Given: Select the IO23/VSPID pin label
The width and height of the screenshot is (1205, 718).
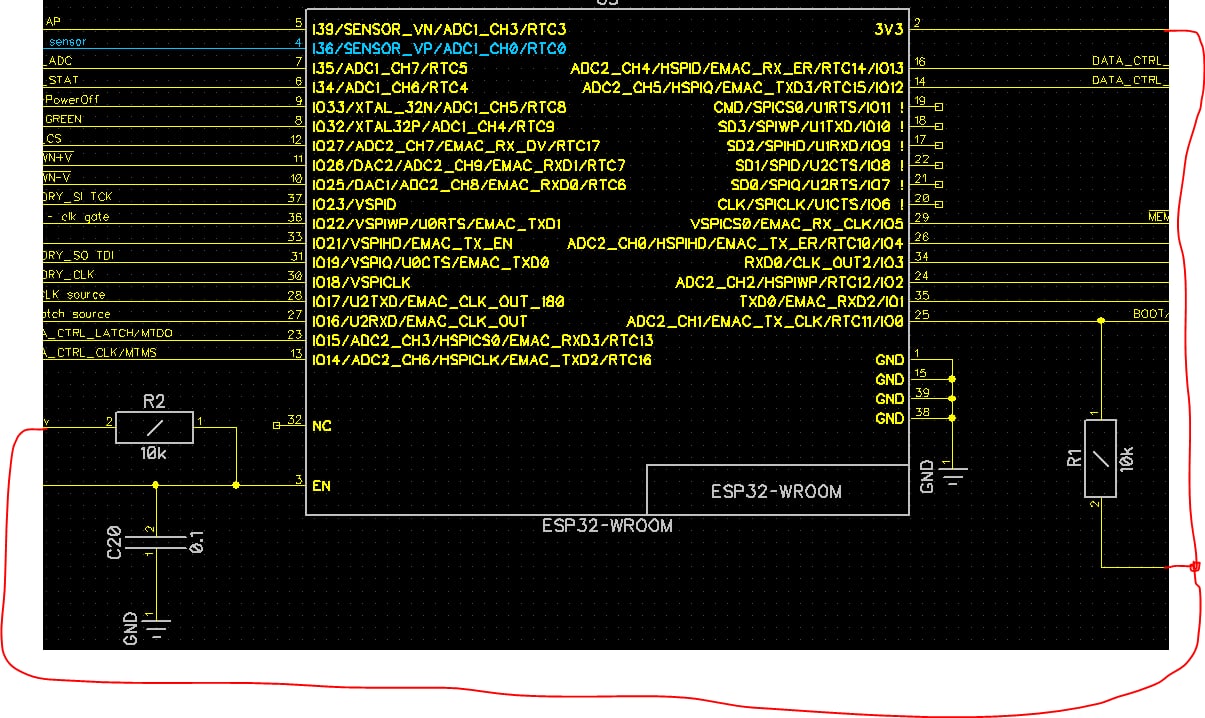Looking at the screenshot, I should (x=354, y=204).
